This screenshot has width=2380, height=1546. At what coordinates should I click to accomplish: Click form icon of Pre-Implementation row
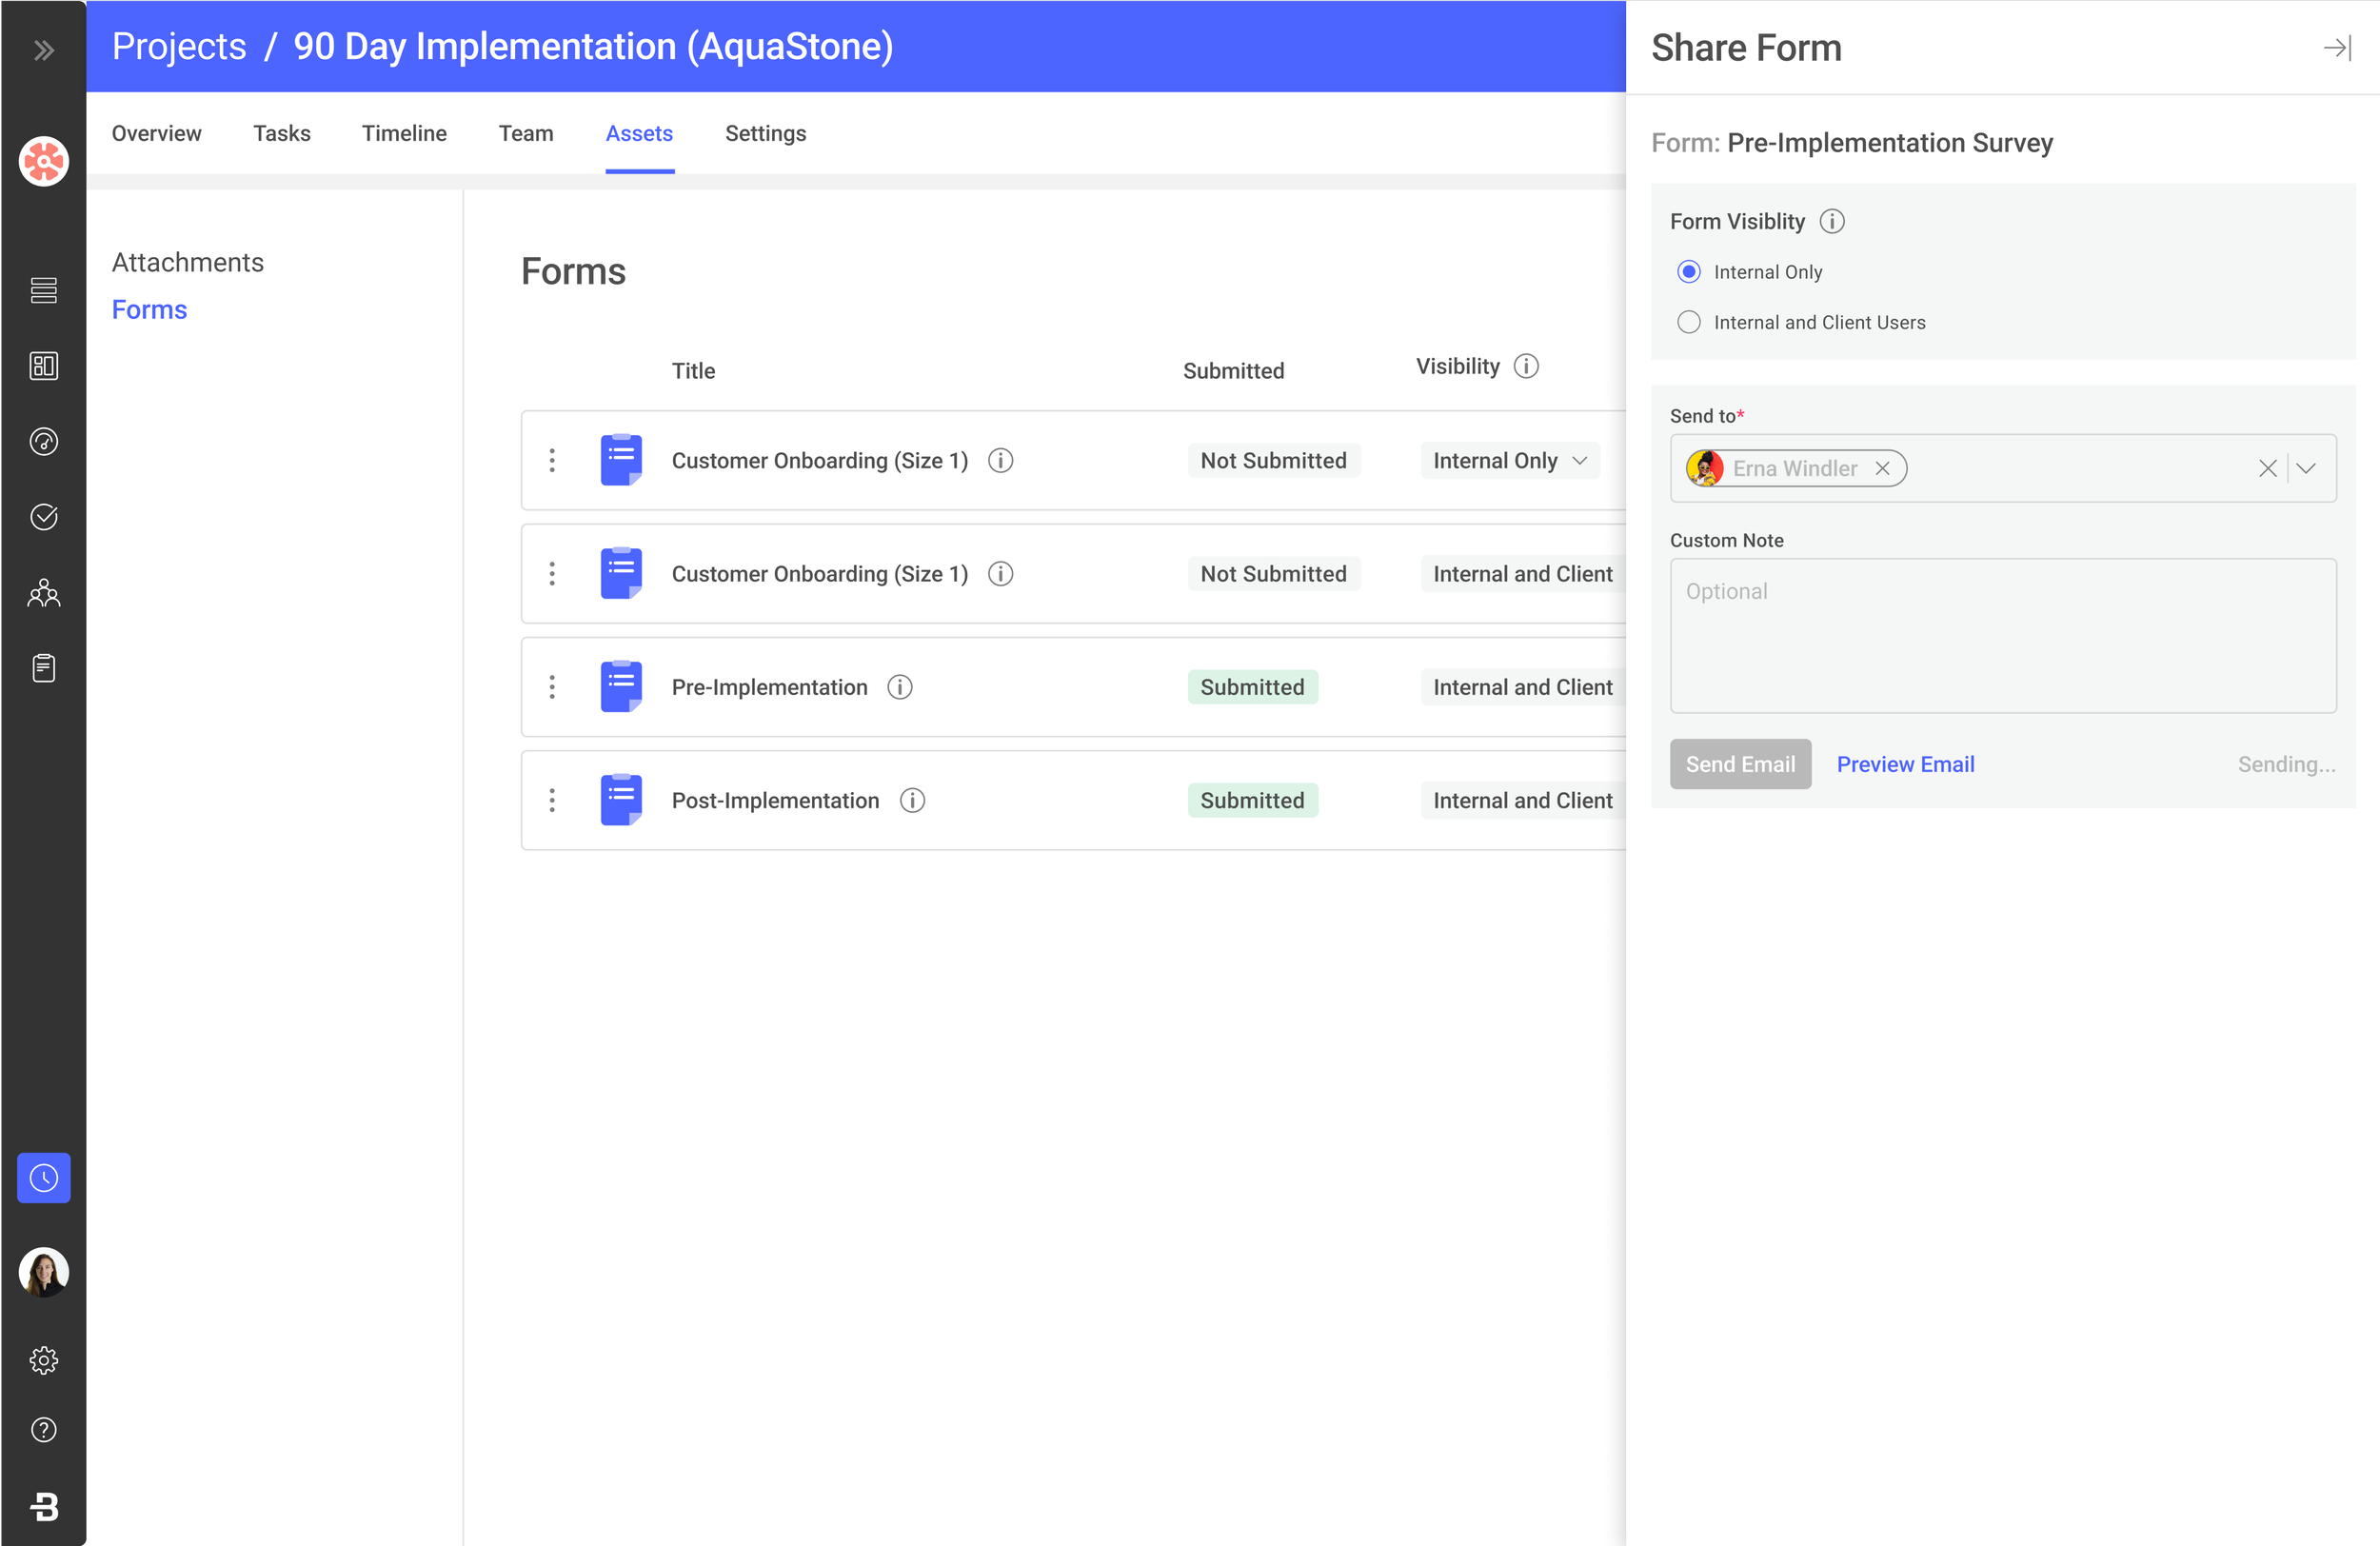point(621,686)
